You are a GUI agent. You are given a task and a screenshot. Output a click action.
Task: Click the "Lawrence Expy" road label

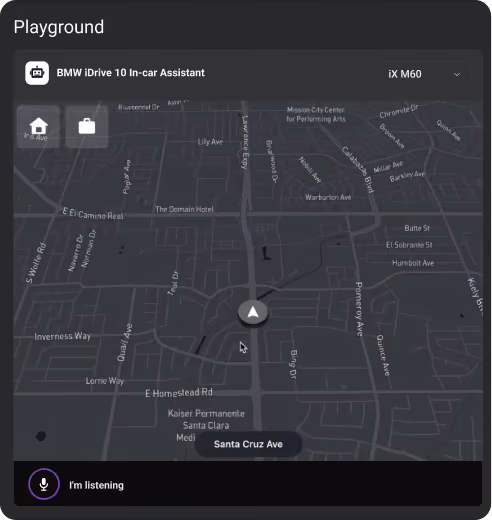(245, 142)
